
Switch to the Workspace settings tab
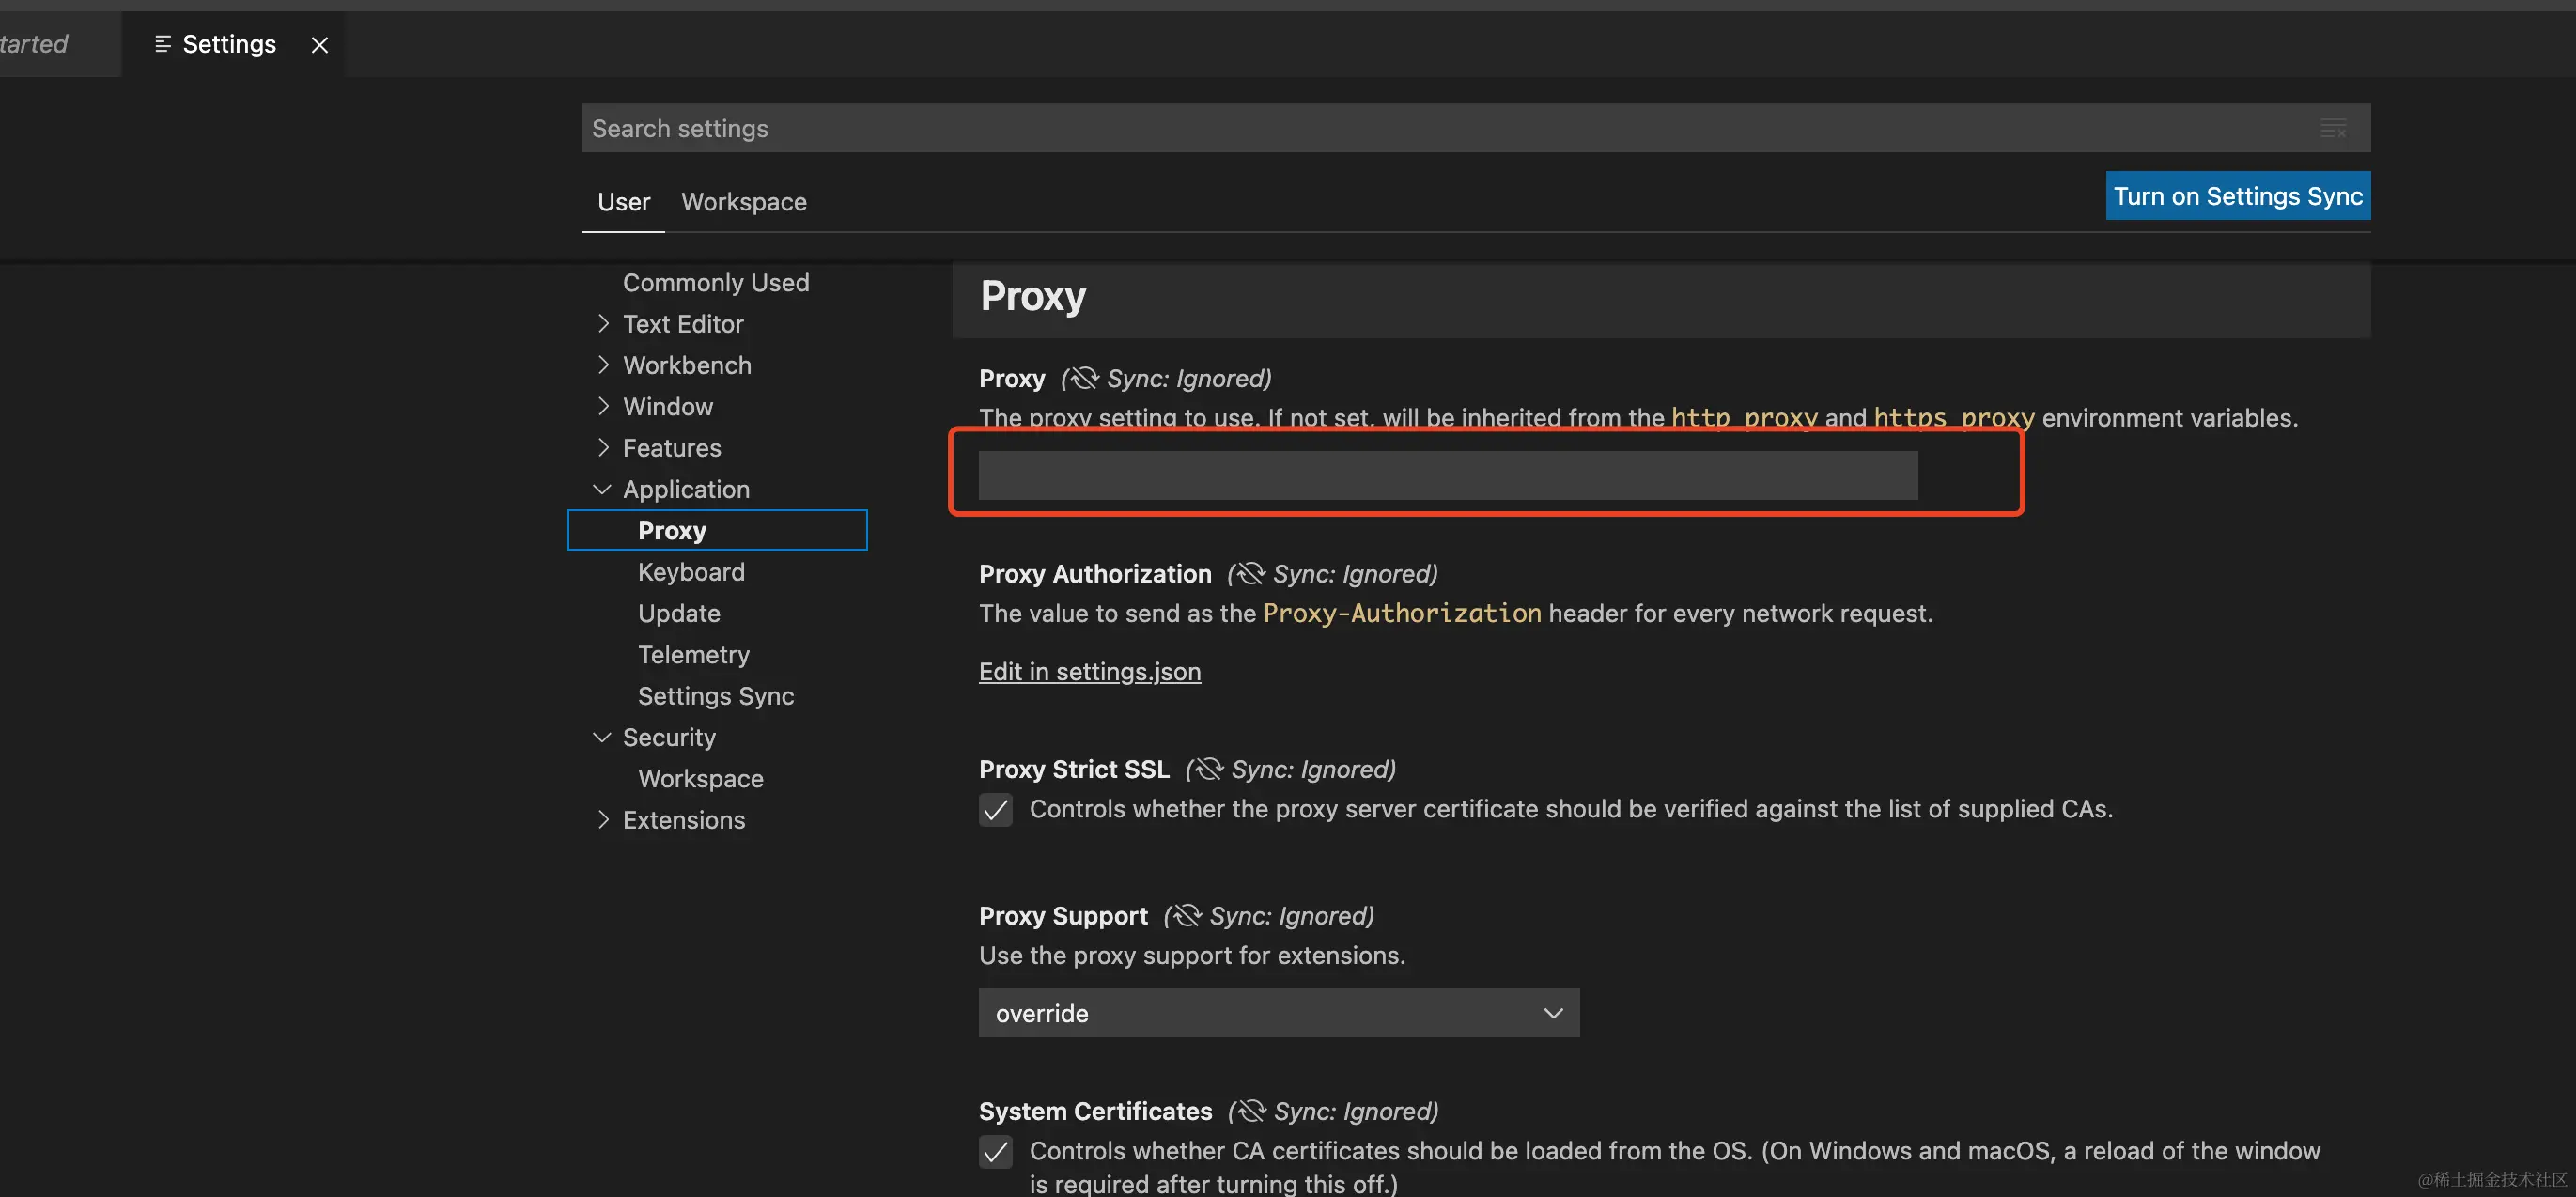743,202
